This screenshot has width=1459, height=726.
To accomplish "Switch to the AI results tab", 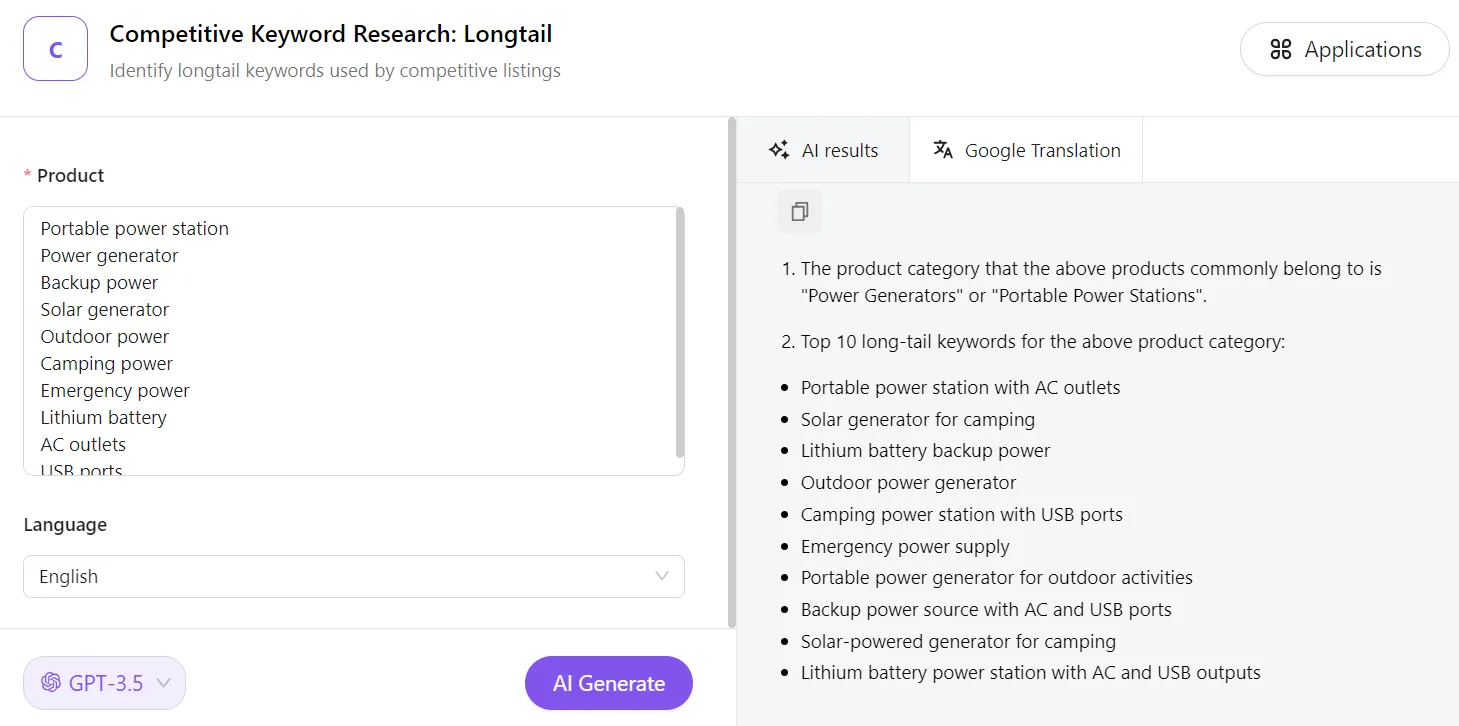I will (823, 150).
